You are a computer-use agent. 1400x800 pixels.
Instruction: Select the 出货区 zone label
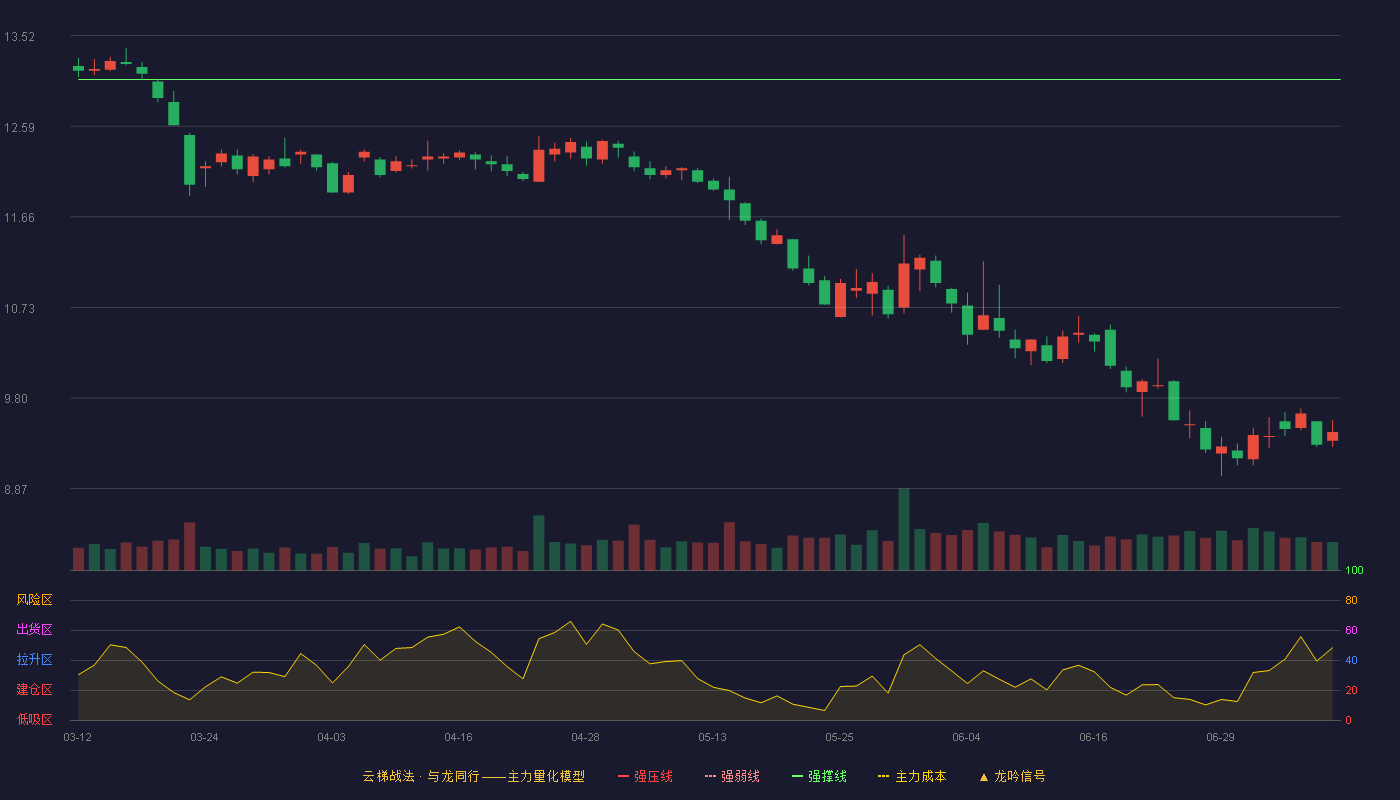pyautogui.click(x=34, y=630)
